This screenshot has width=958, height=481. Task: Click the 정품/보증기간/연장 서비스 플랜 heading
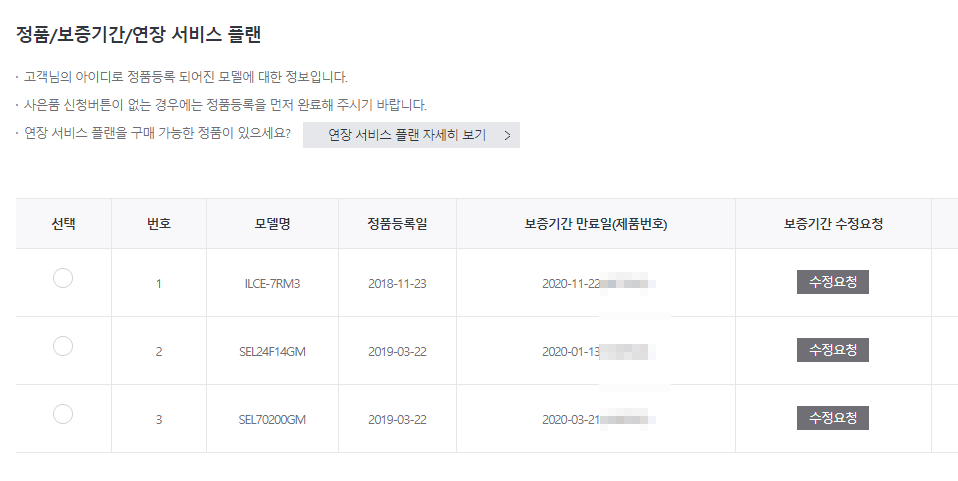[139, 34]
